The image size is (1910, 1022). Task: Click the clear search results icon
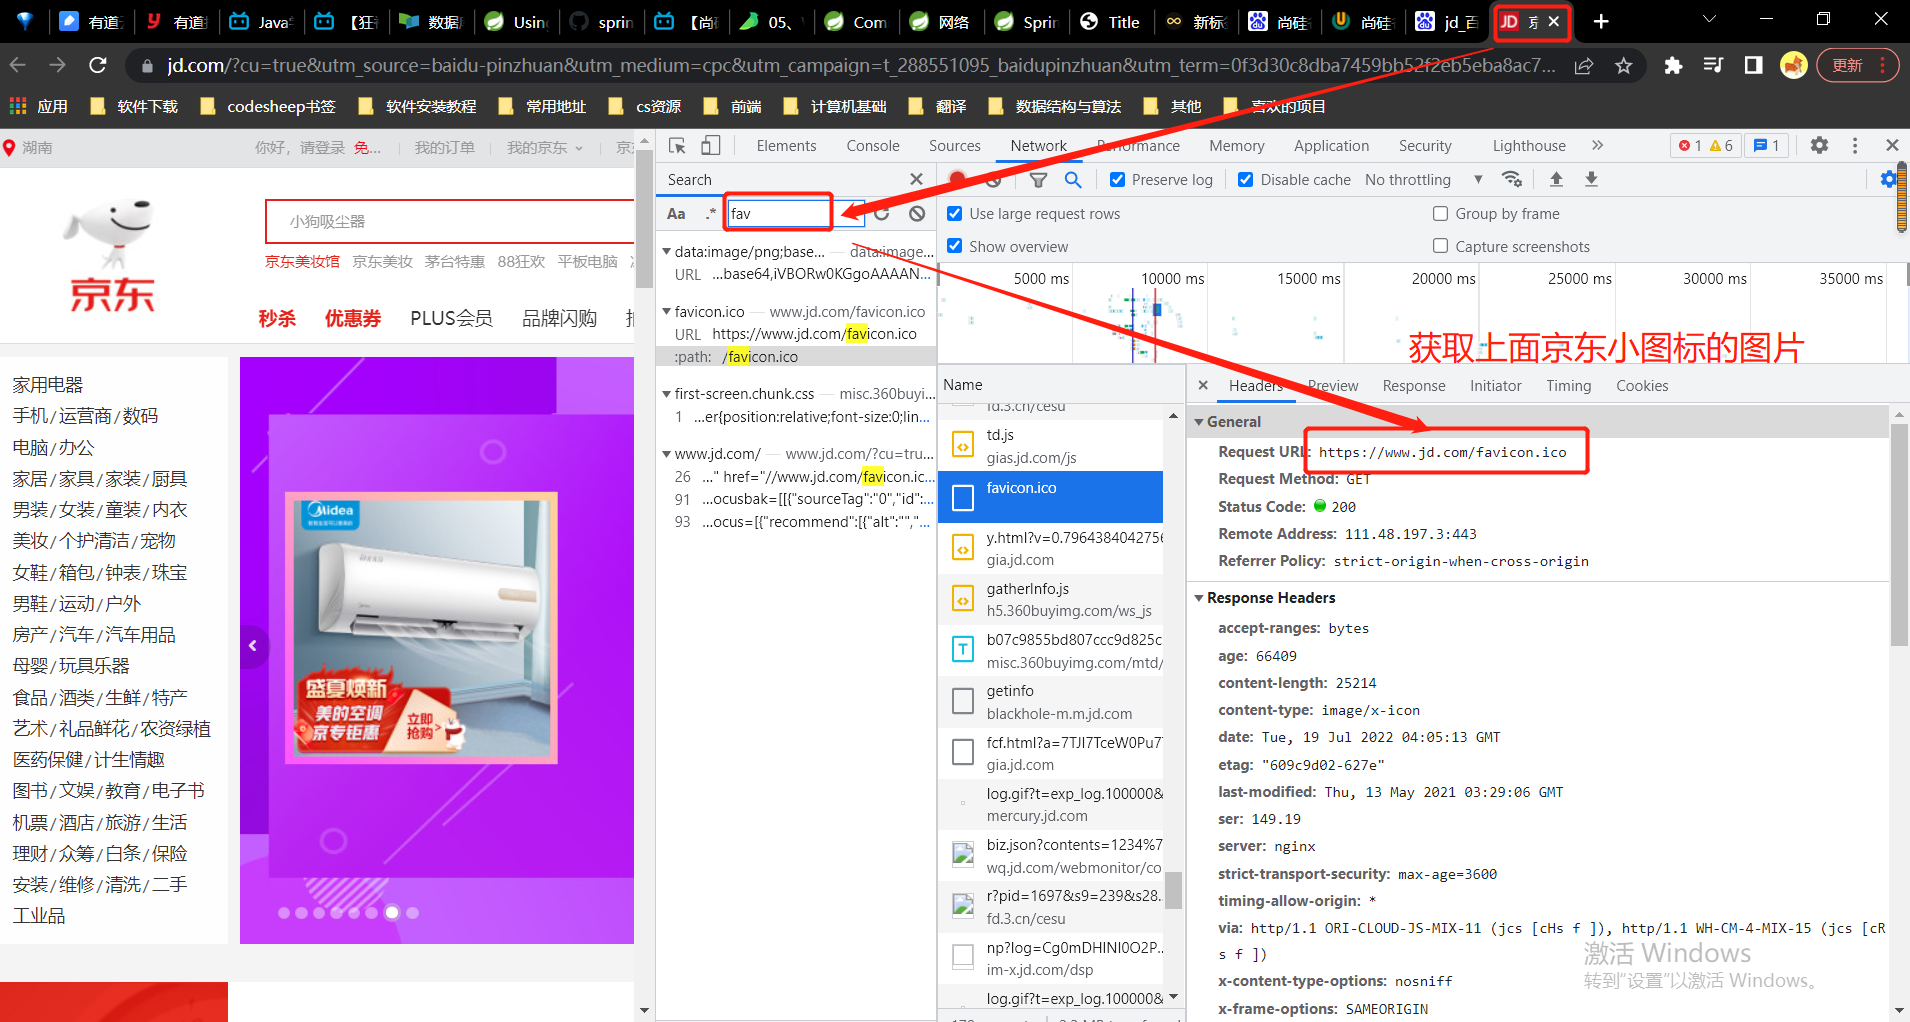(x=917, y=213)
